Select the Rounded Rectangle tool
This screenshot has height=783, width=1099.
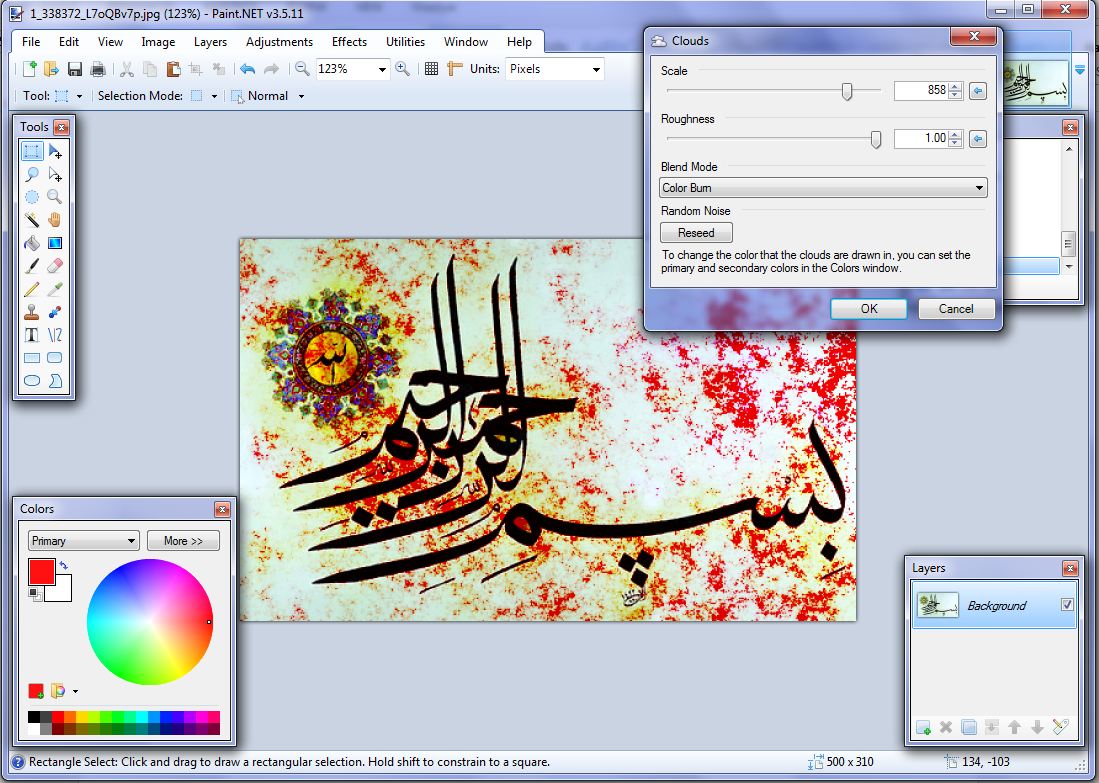55,358
